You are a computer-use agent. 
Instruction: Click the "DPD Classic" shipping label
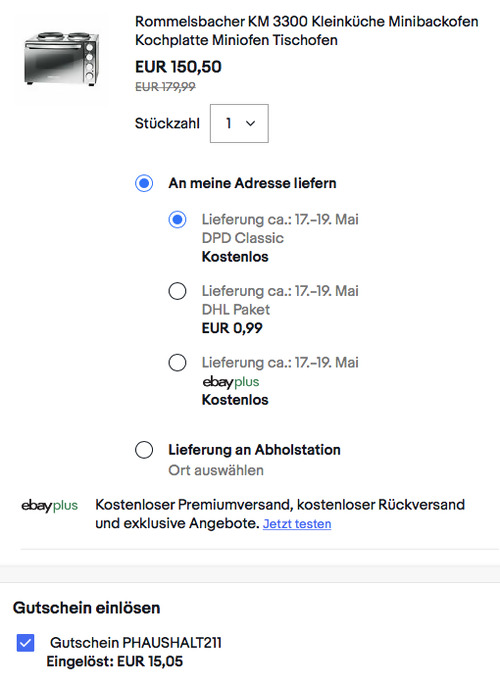click(x=242, y=238)
